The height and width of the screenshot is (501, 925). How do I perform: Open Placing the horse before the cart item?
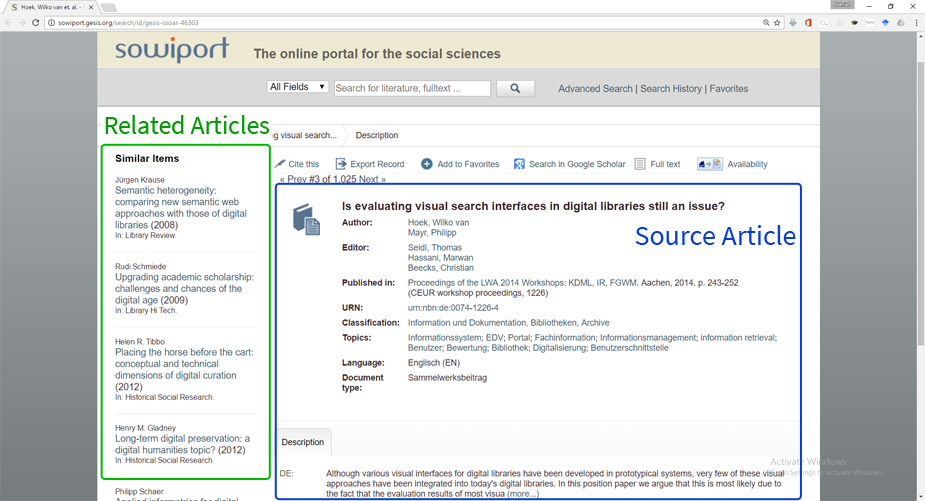184,369
